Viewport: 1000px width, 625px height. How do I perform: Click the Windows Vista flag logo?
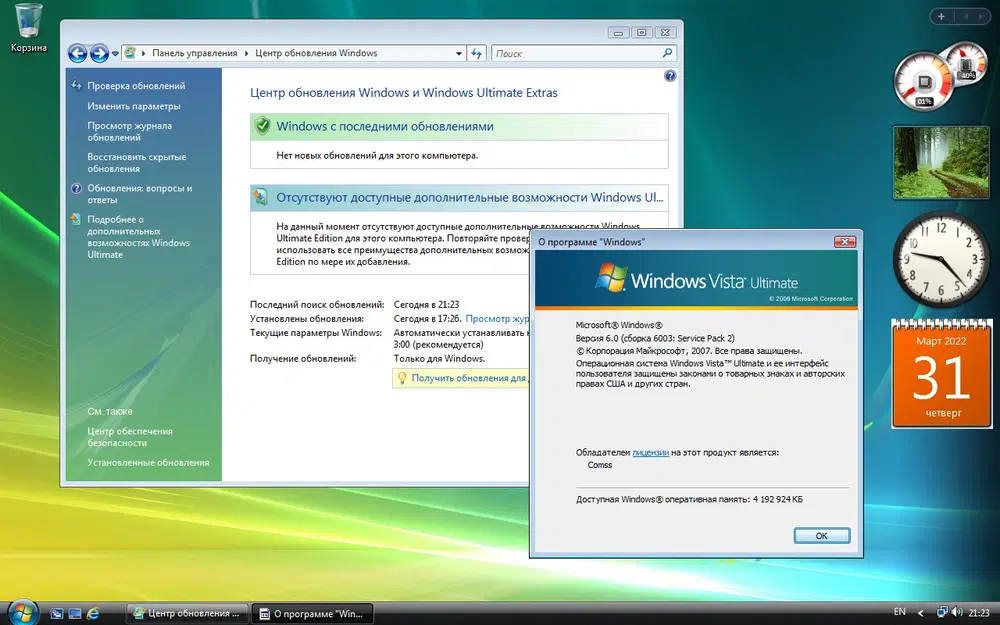click(x=611, y=277)
